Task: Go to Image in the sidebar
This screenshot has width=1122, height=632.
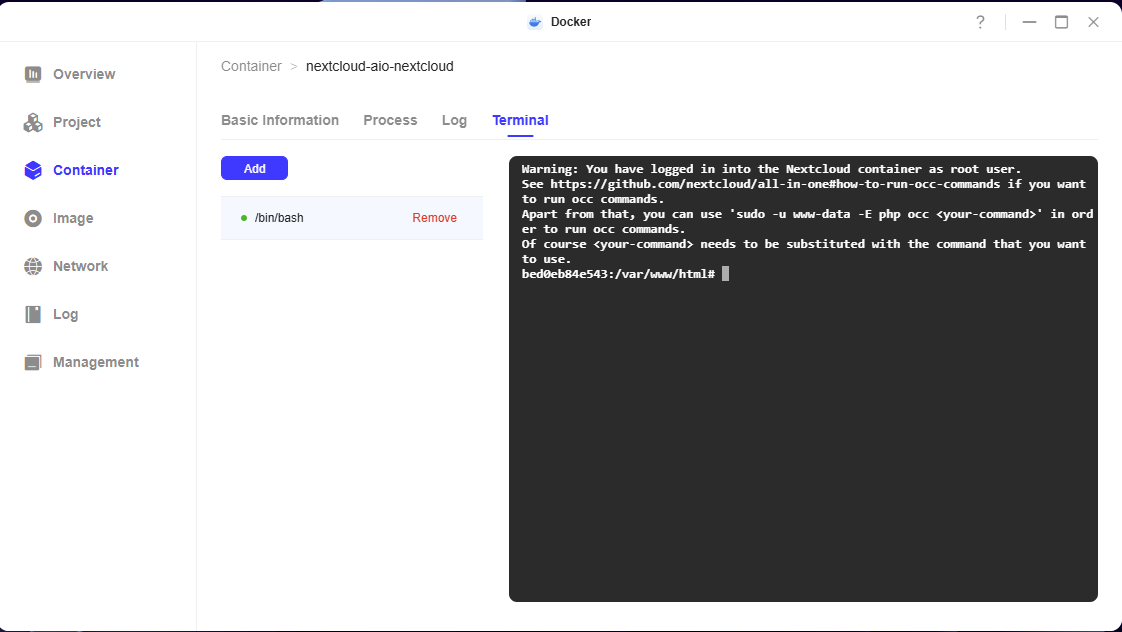Action: [73, 218]
